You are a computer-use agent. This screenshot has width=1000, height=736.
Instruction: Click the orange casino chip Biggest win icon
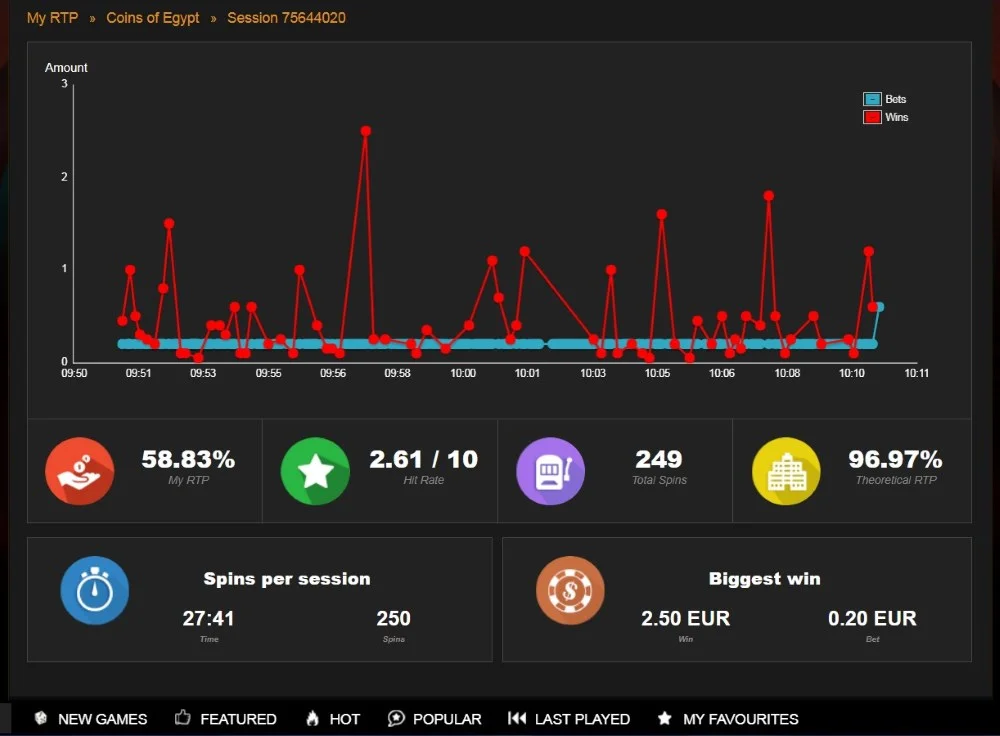(570, 591)
